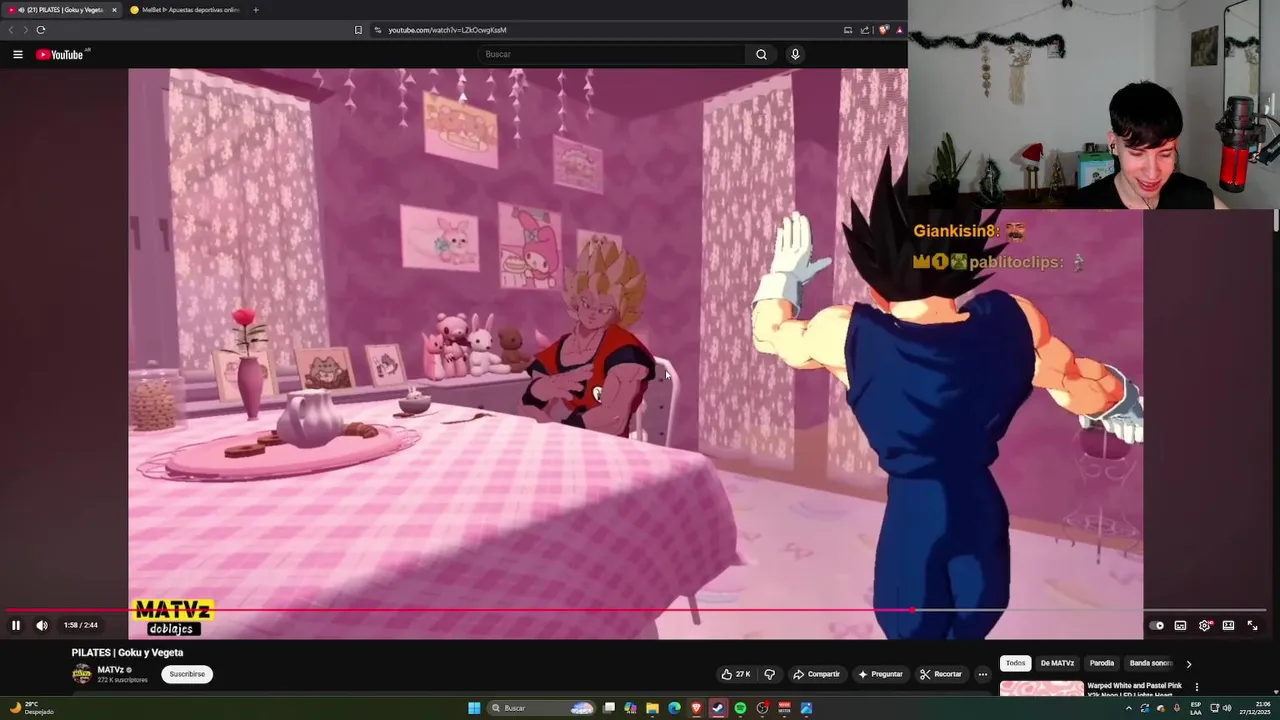Open Spotify from the taskbar
Screen dimensions: 1280x720
[740, 708]
